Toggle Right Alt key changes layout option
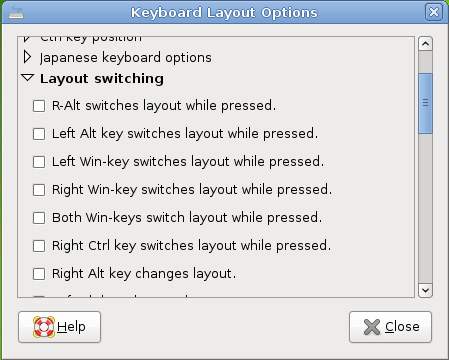 pyautogui.click(x=39, y=274)
